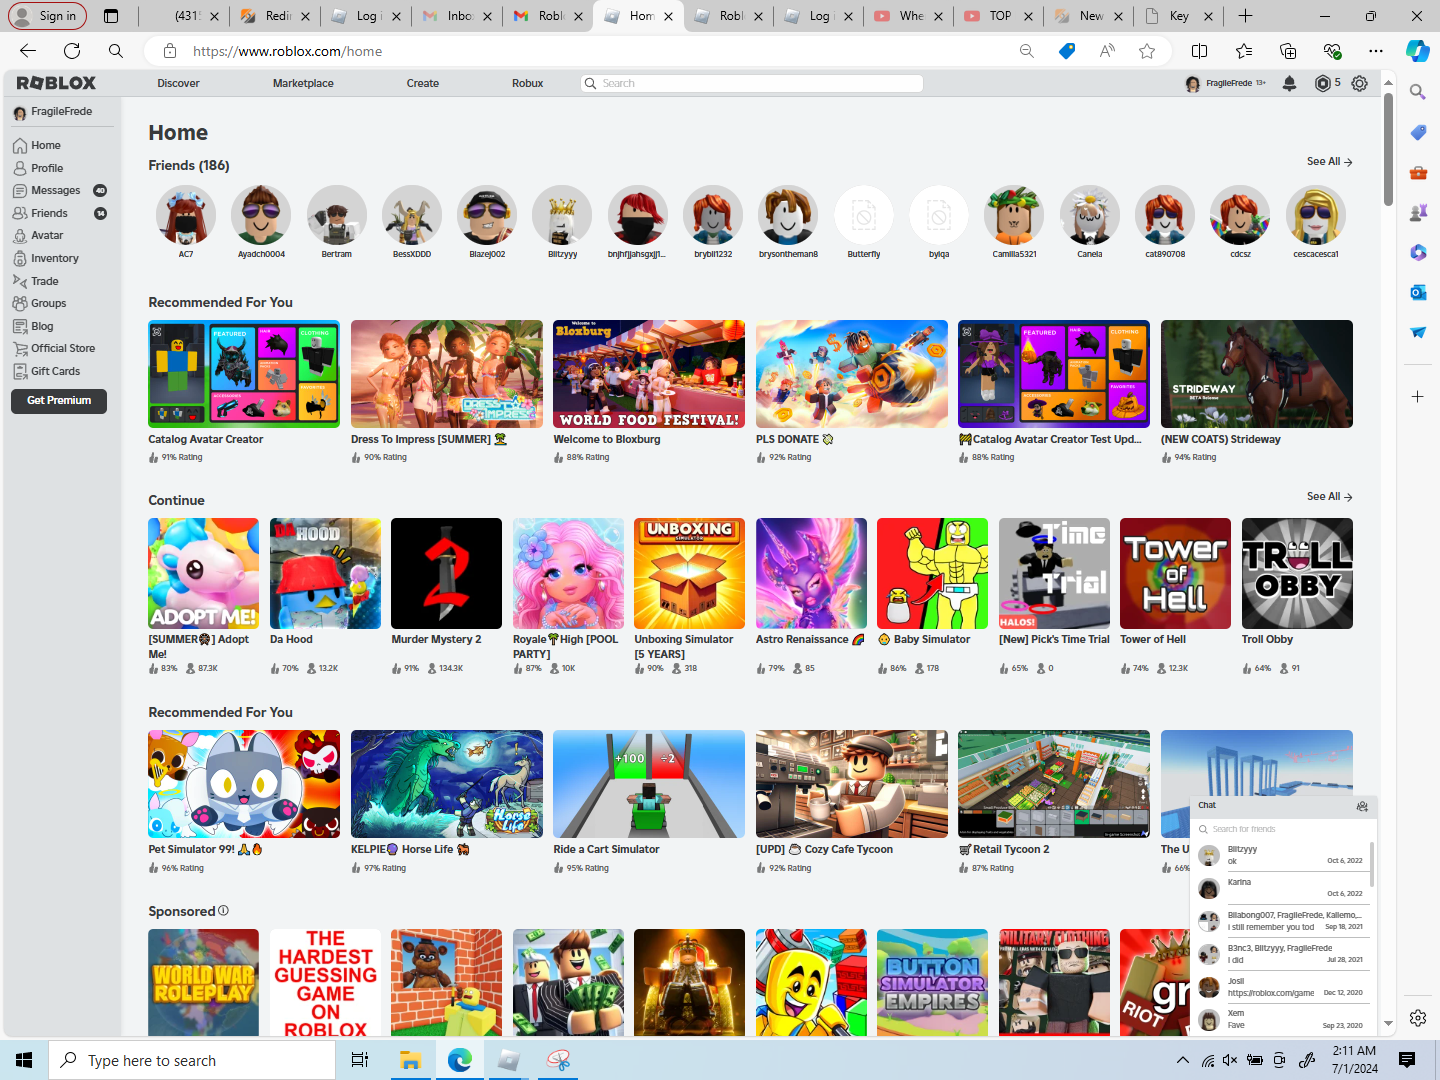Open the Roblox notifications bell

(x=1289, y=84)
